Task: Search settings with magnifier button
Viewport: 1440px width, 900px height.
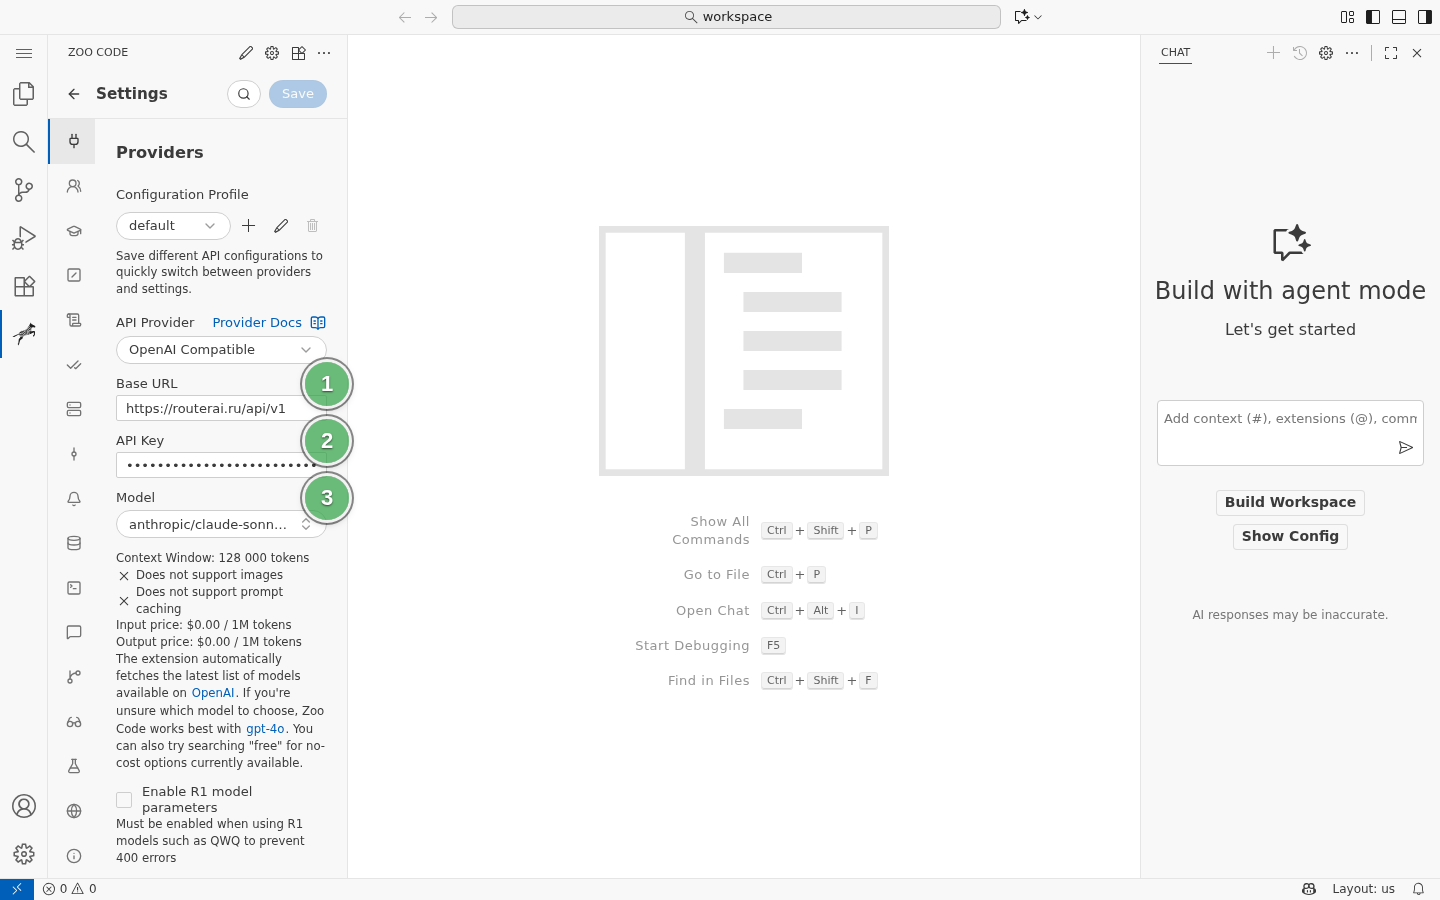Action: tap(244, 94)
